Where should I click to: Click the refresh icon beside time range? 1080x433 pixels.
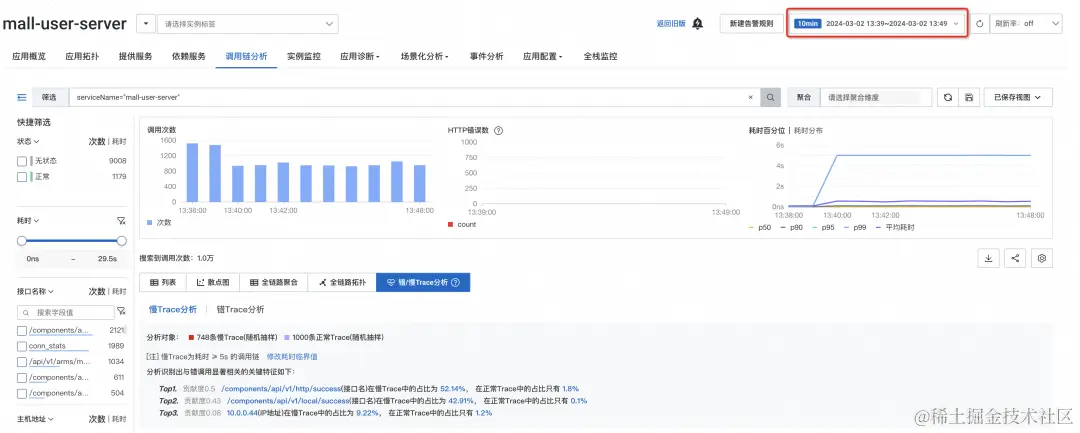pos(979,23)
